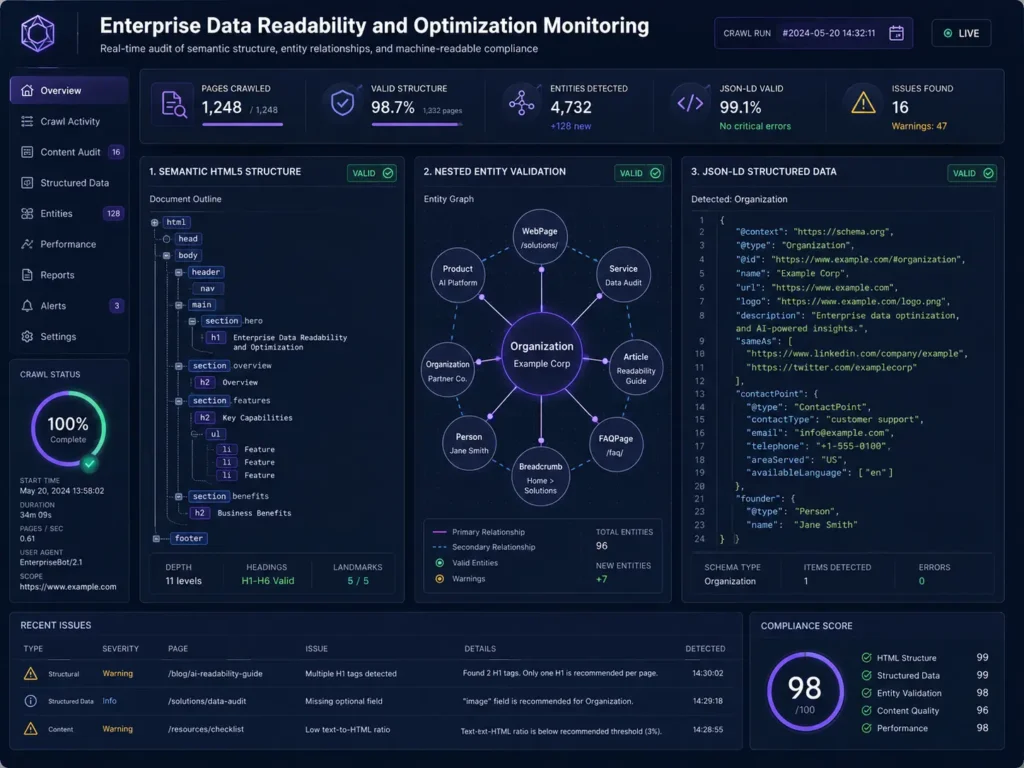The width and height of the screenshot is (1024, 768).
Task: Click the 100% Complete crawl progress ring
Action: click(x=68, y=429)
